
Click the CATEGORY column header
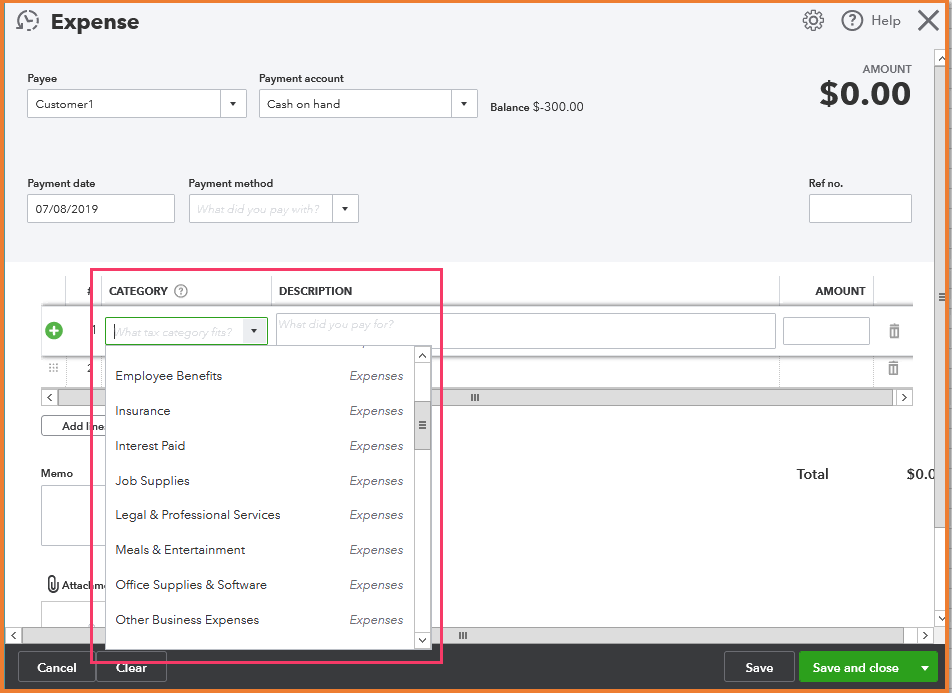click(x=138, y=291)
